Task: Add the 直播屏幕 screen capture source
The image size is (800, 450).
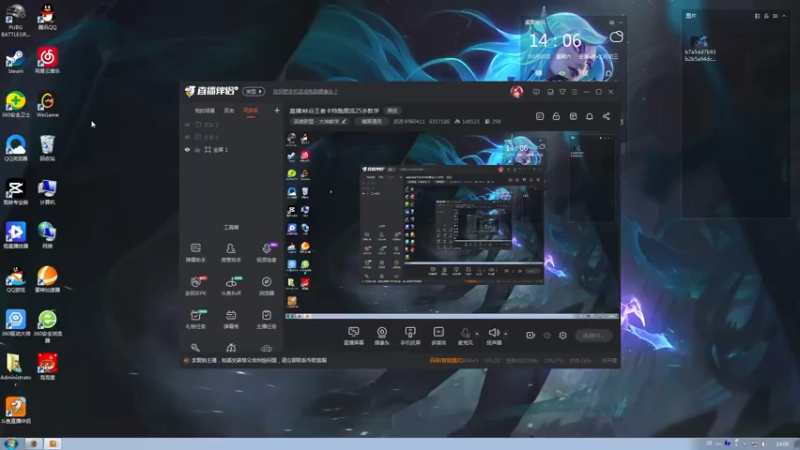Action: pyautogui.click(x=354, y=336)
